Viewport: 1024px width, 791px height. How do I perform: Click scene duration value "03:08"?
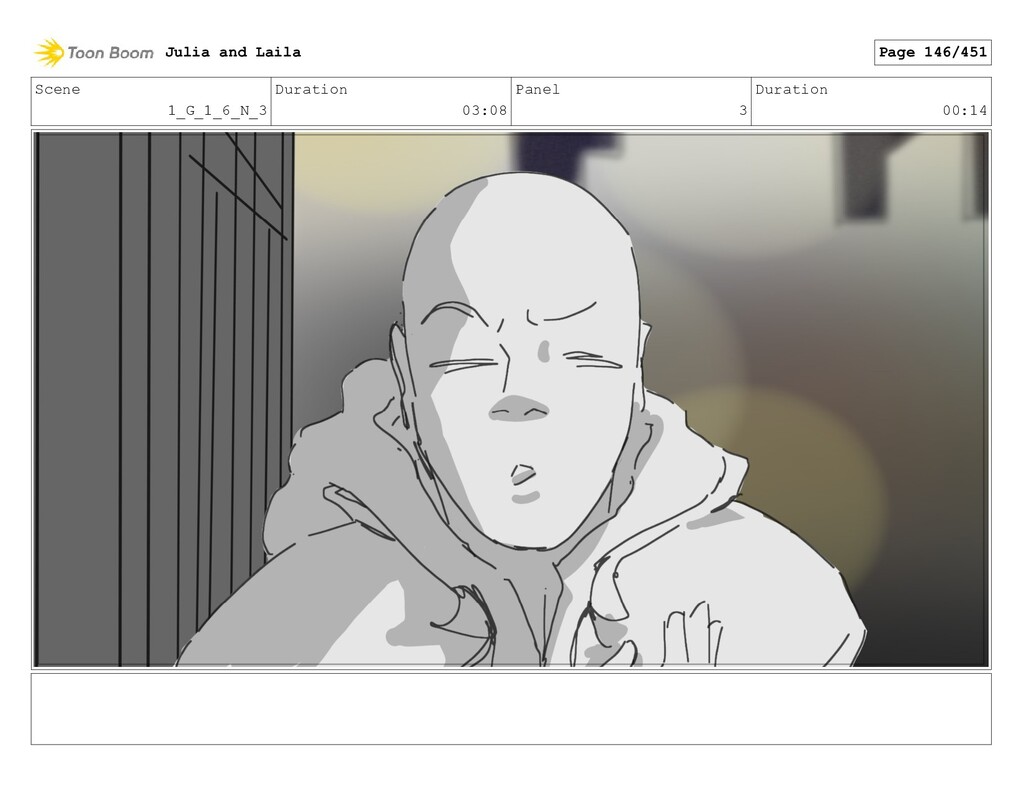point(485,110)
